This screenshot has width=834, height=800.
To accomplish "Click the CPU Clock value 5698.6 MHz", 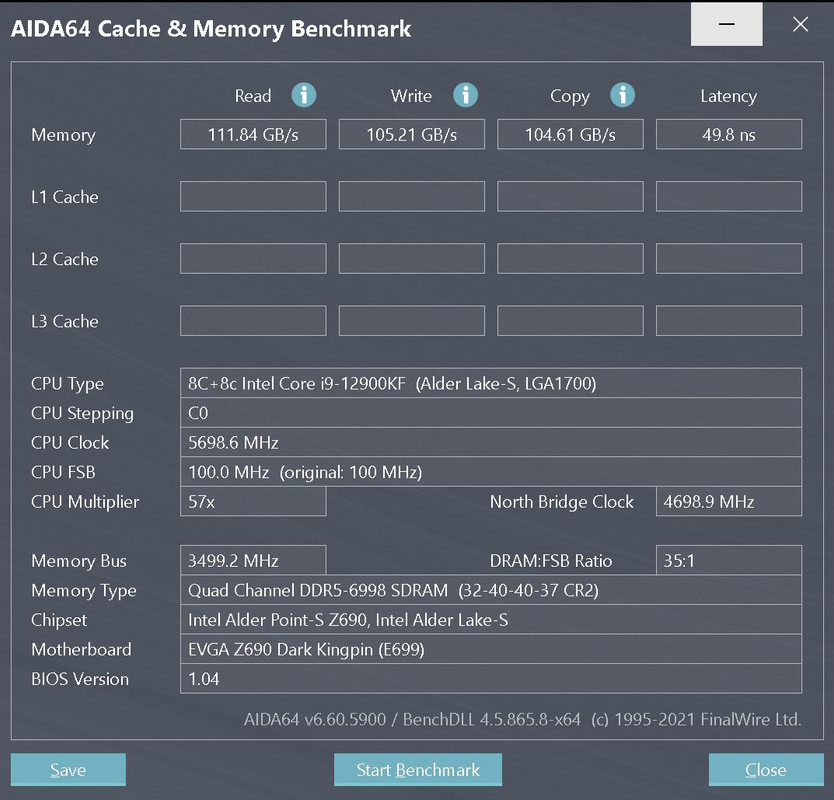I will 491,442.
